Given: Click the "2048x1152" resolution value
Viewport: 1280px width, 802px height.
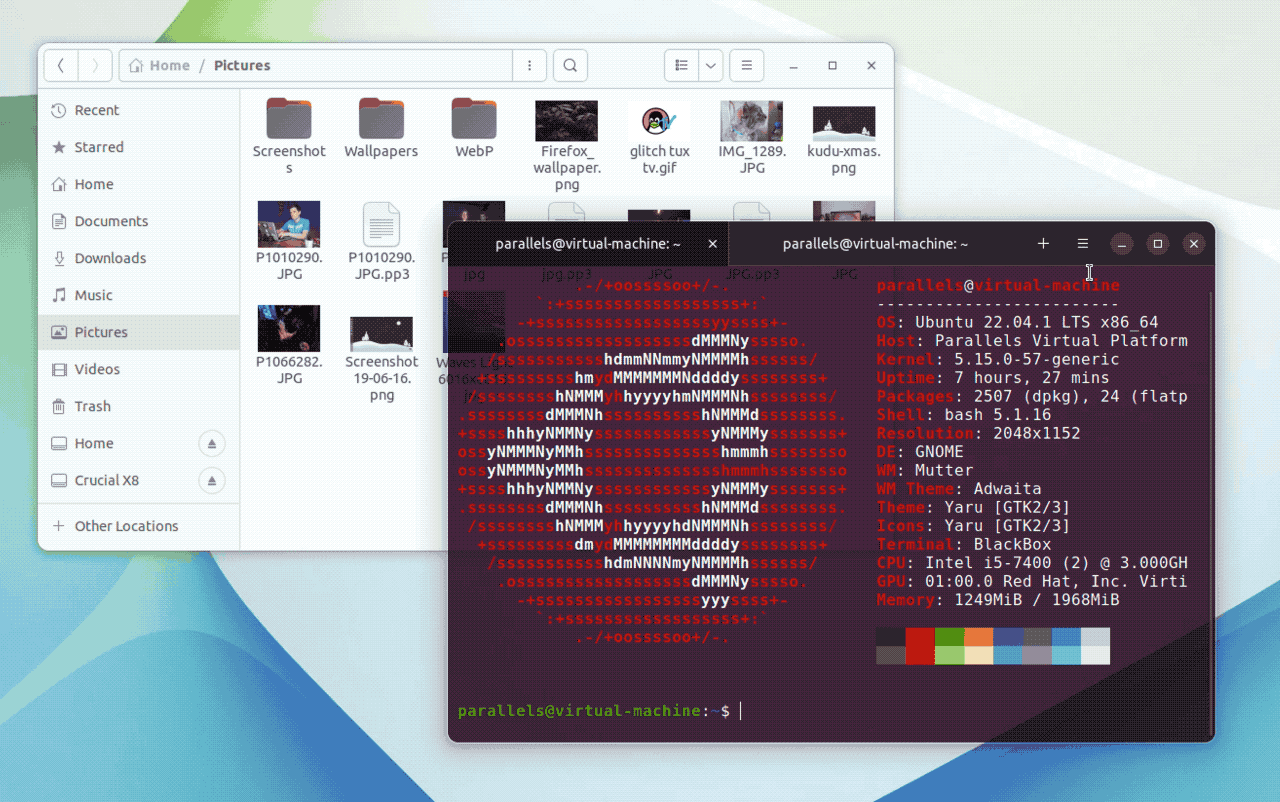Looking at the screenshot, I should point(1036,434).
